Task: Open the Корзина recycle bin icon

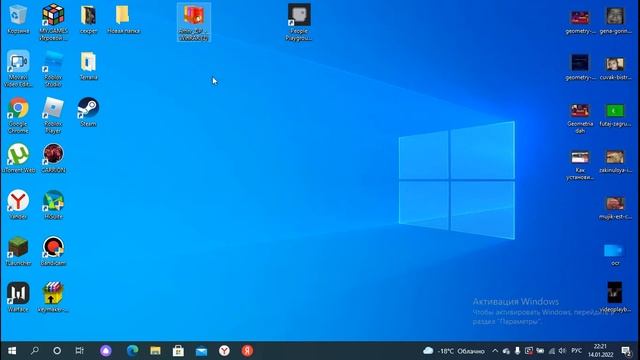Action: point(18,19)
